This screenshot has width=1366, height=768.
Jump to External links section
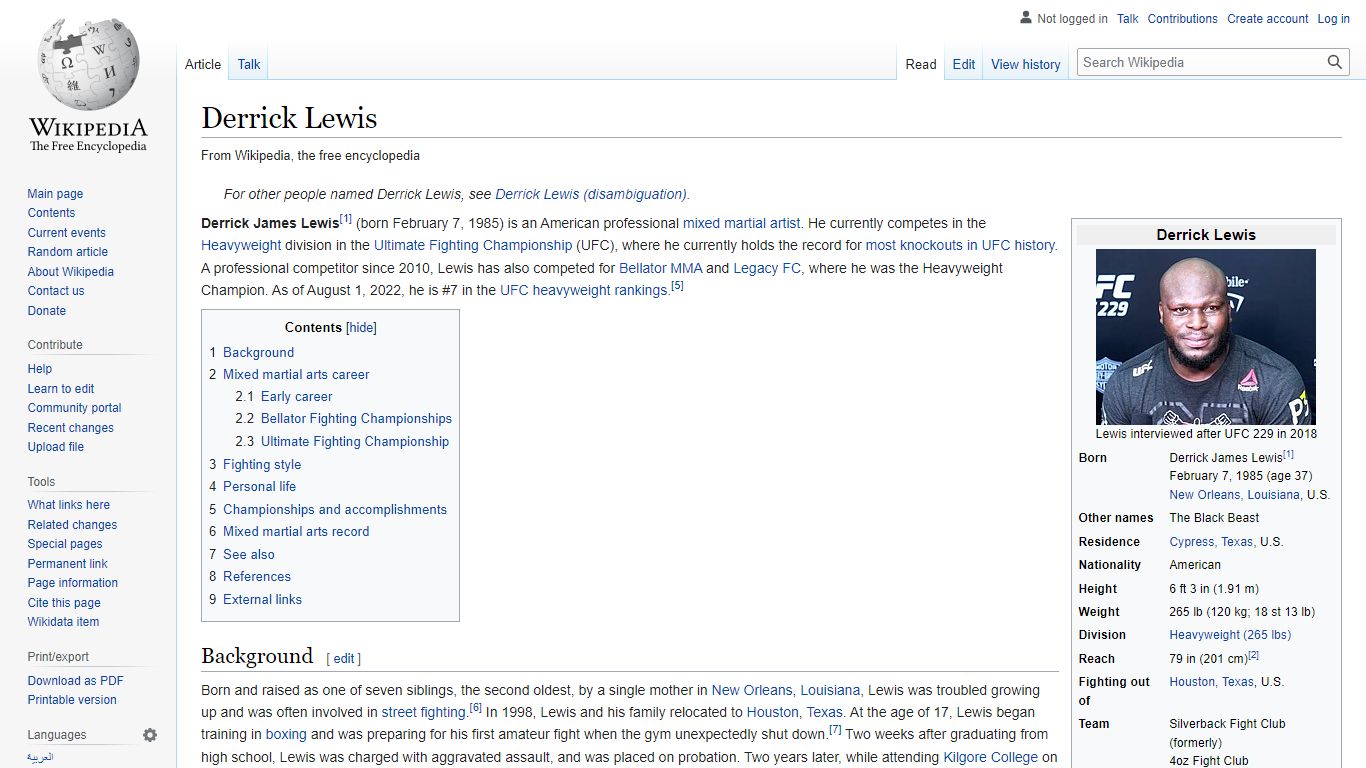[262, 599]
